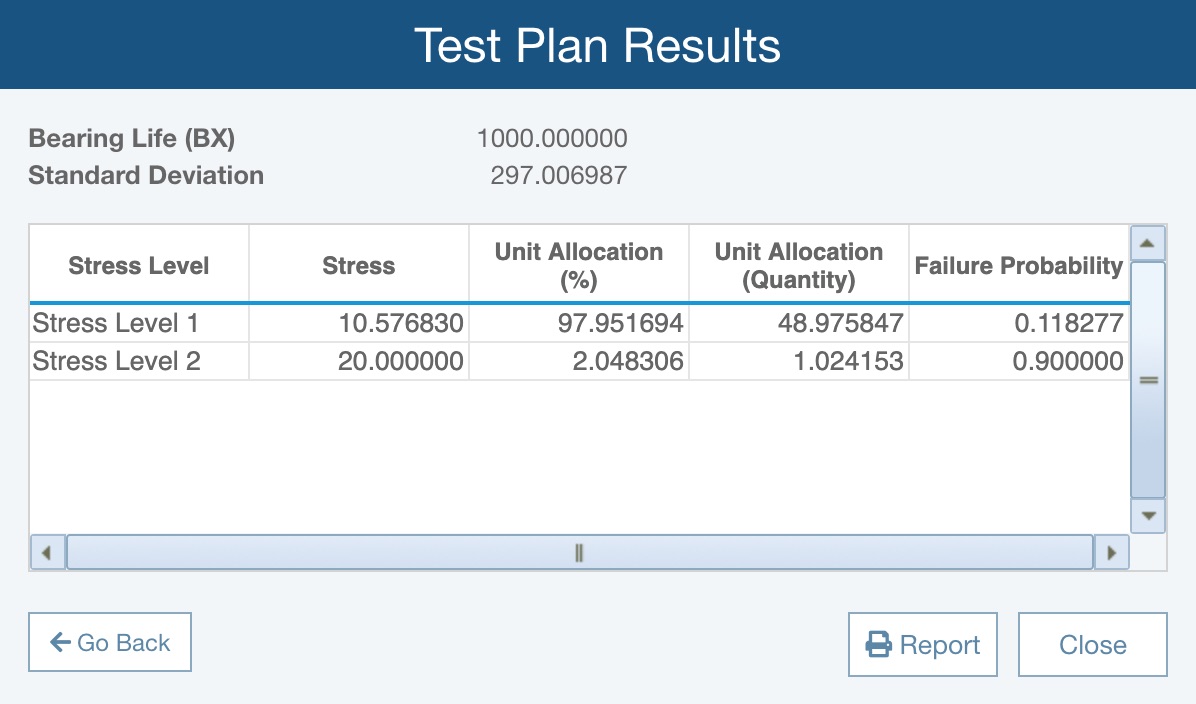The image size is (1196, 704).
Task: Click the left arrow icon on Go Back
Action: [x=60, y=643]
